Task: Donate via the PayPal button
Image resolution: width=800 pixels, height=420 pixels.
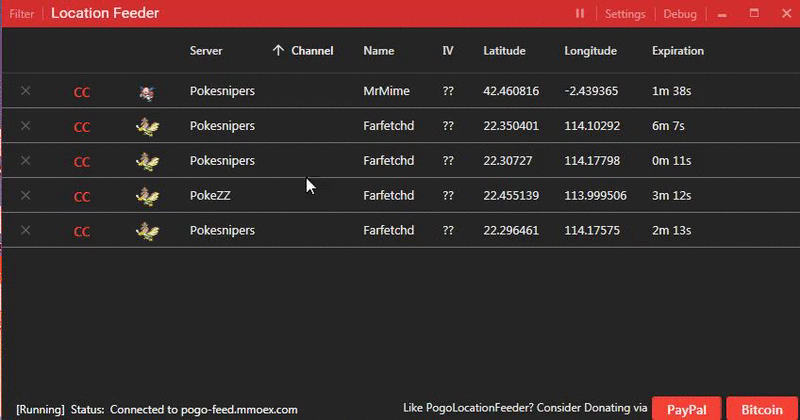Action: pyautogui.click(x=686, y=409)
